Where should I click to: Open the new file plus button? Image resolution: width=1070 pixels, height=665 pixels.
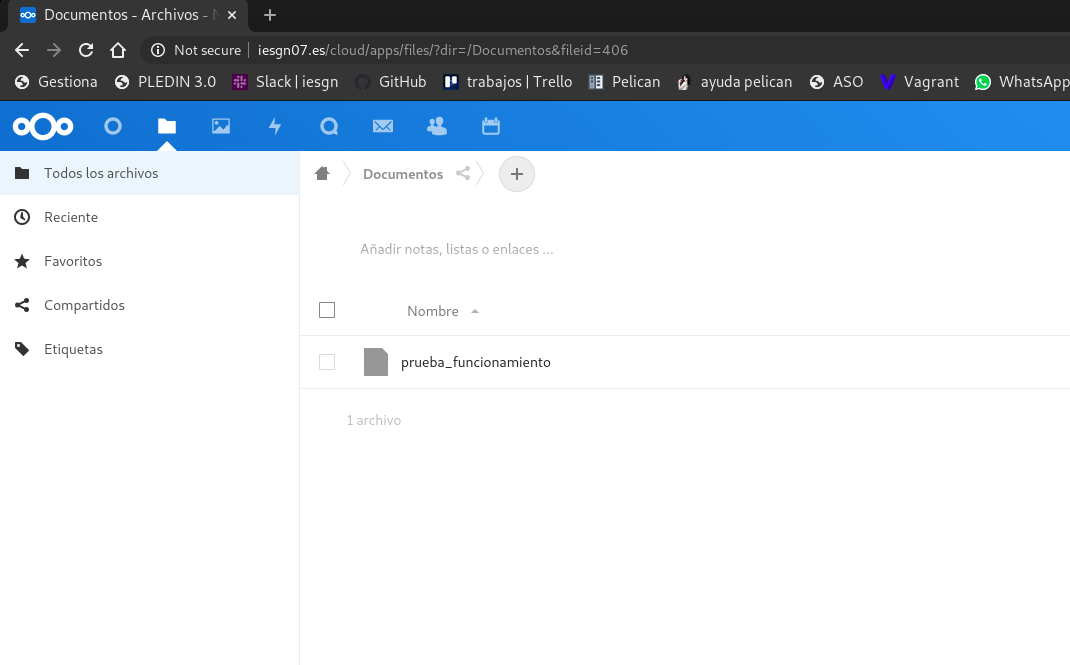(517, 174)
